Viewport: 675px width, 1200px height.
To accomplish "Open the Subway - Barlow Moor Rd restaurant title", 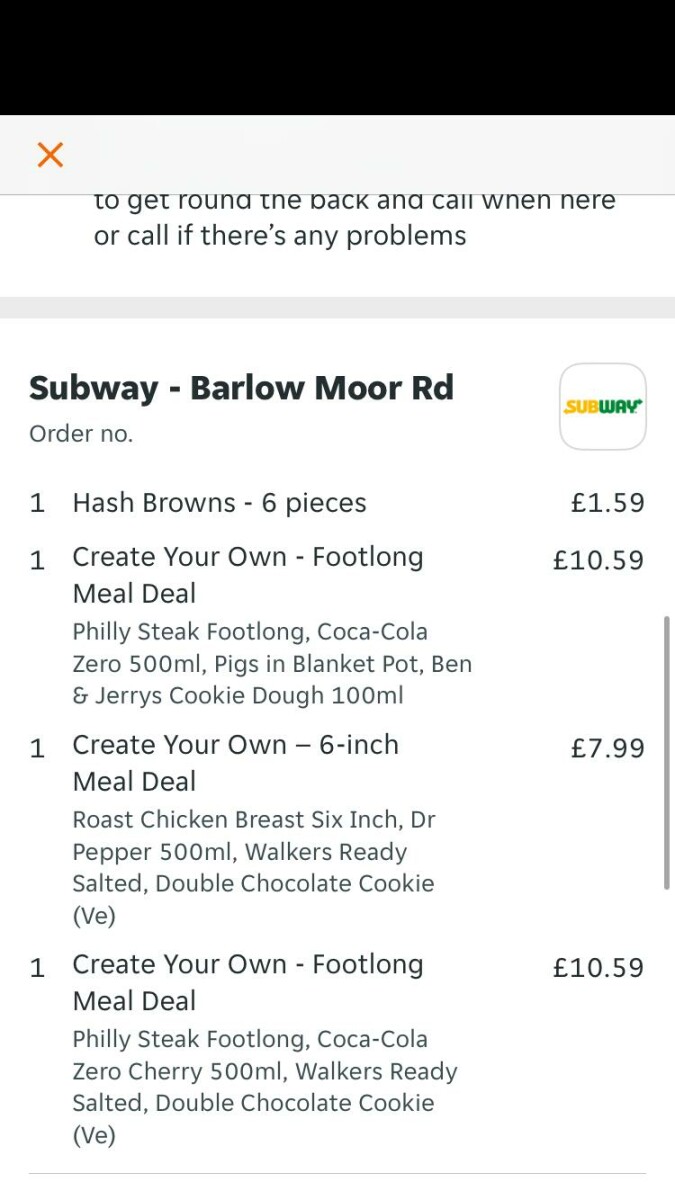I will click(241, 388).
